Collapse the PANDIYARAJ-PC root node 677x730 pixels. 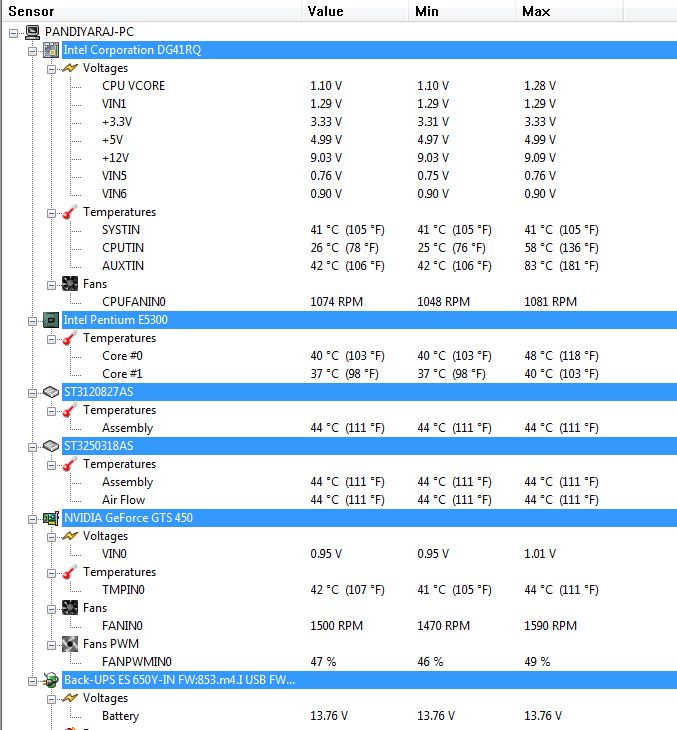coord(14,33)
